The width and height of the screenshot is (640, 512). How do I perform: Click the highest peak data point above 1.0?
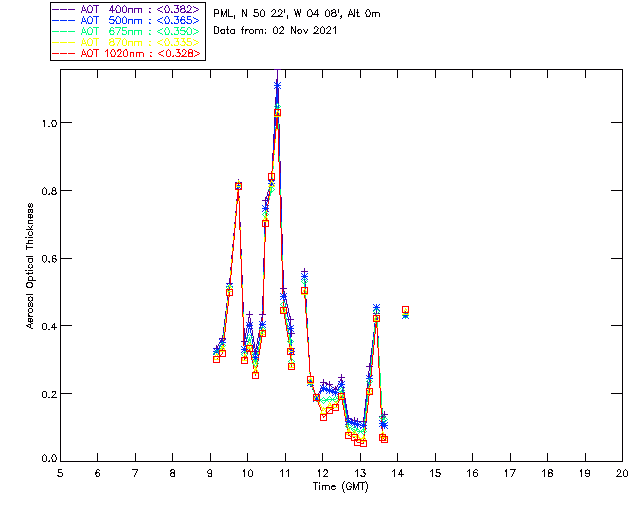point(277,85)
